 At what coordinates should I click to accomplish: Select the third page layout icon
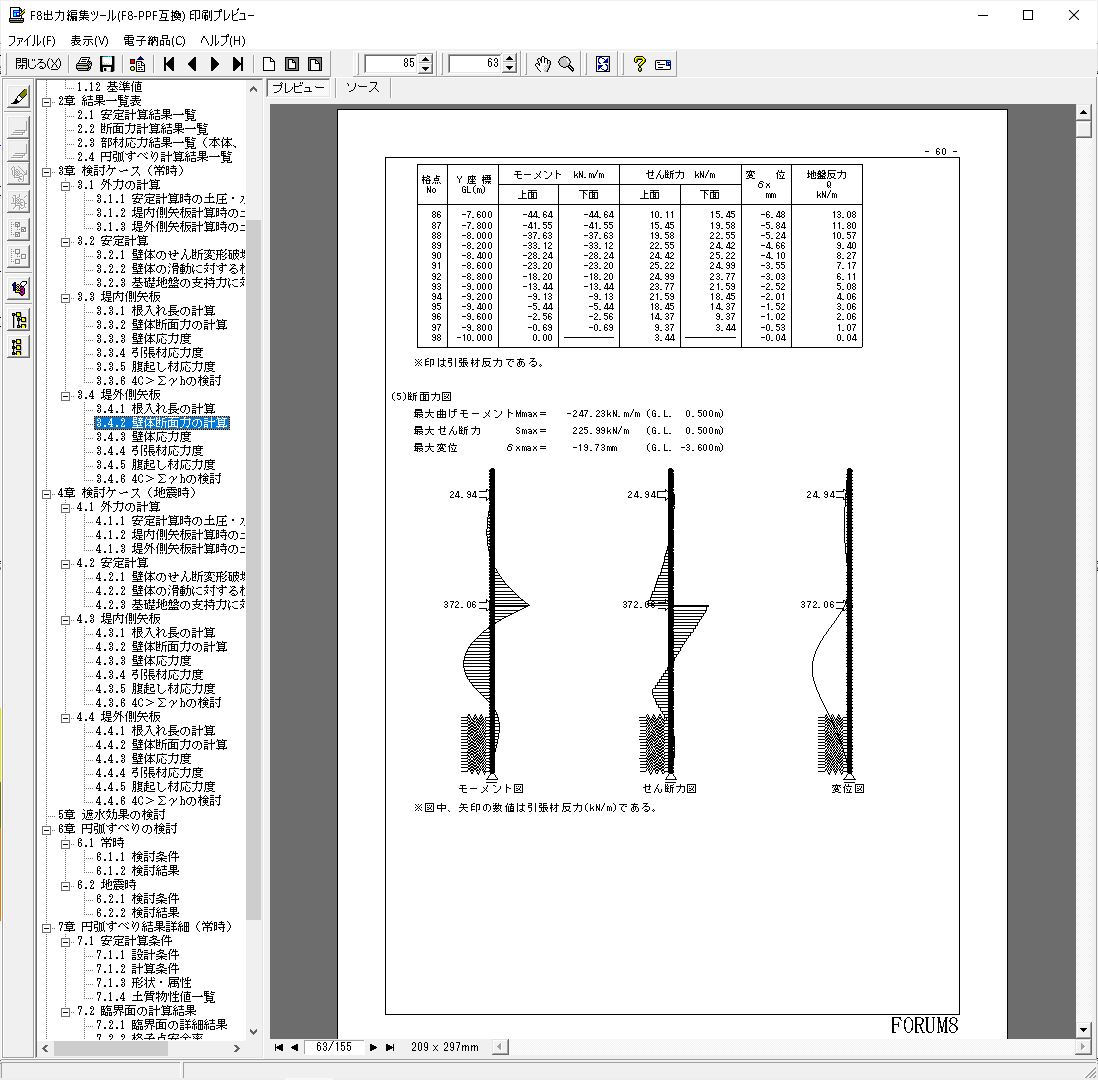click(x=315, y=64)
